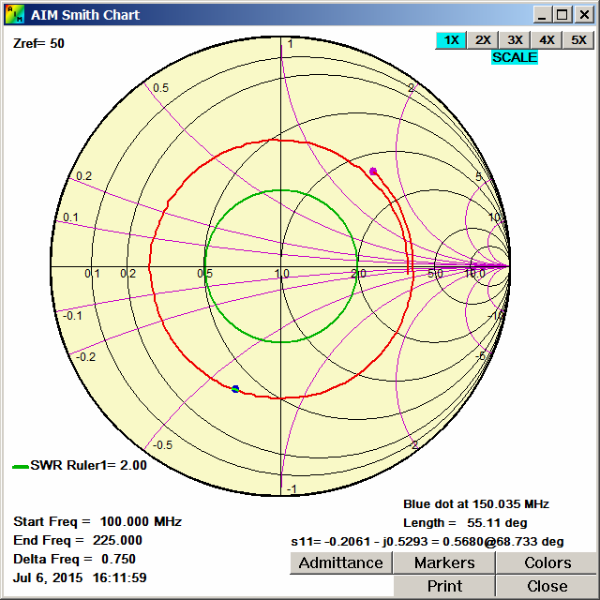Click Start Freq = 100.000 MHz text
The width and height of the screenshot is (600, 600).
point(98,522)
